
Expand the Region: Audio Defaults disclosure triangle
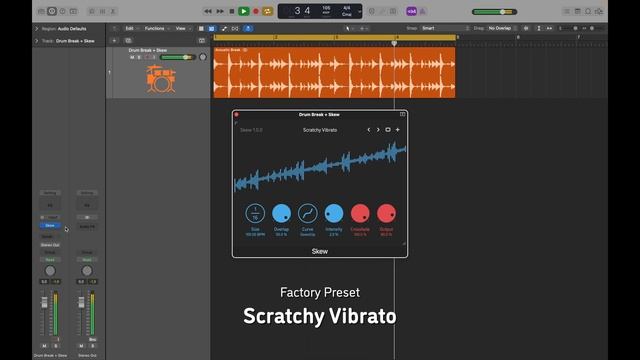pyautogui.click(x=37, y=29)
